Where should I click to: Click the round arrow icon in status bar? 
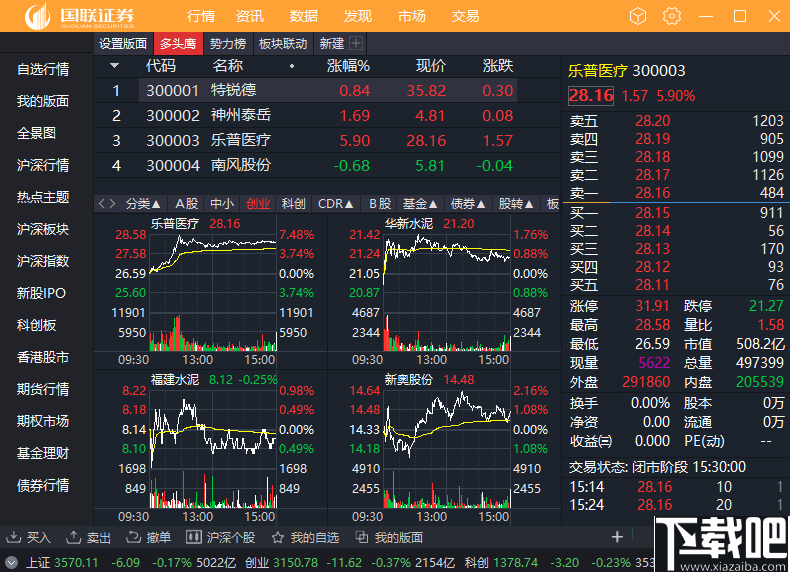[11, 562]
